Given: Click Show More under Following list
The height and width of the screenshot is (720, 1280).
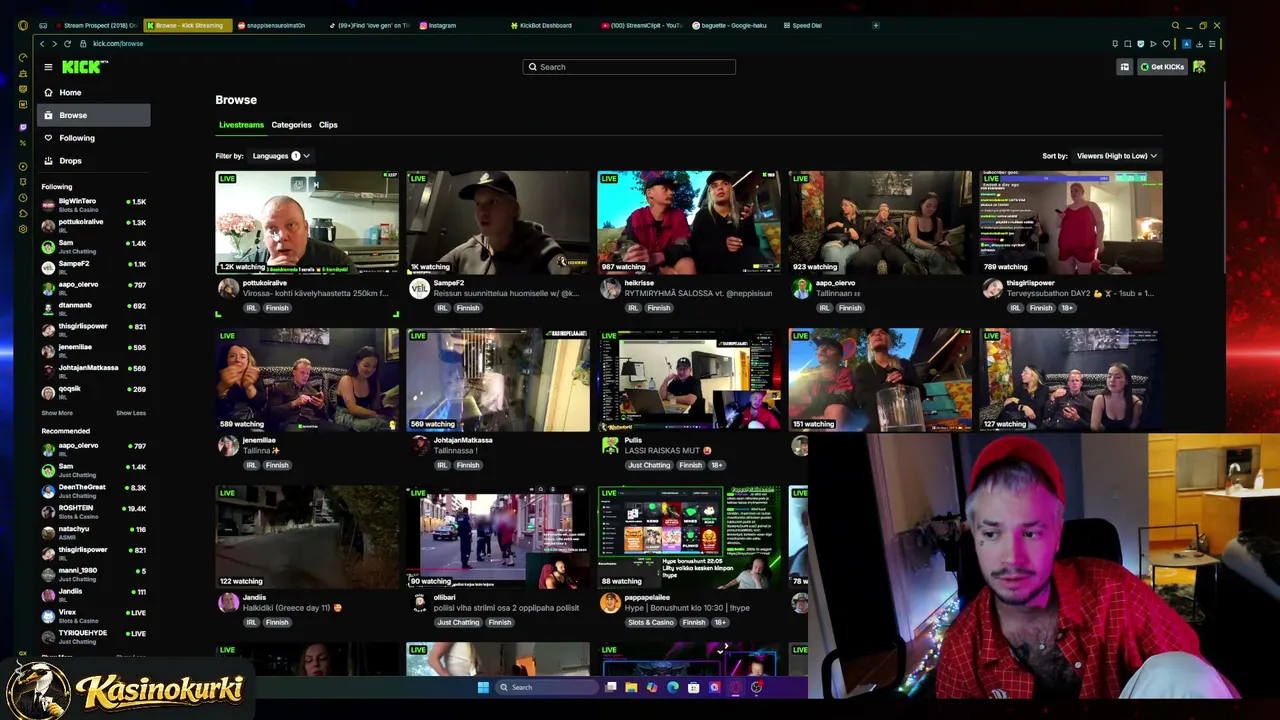Looking at the screenshot, I should coord(57,413).
